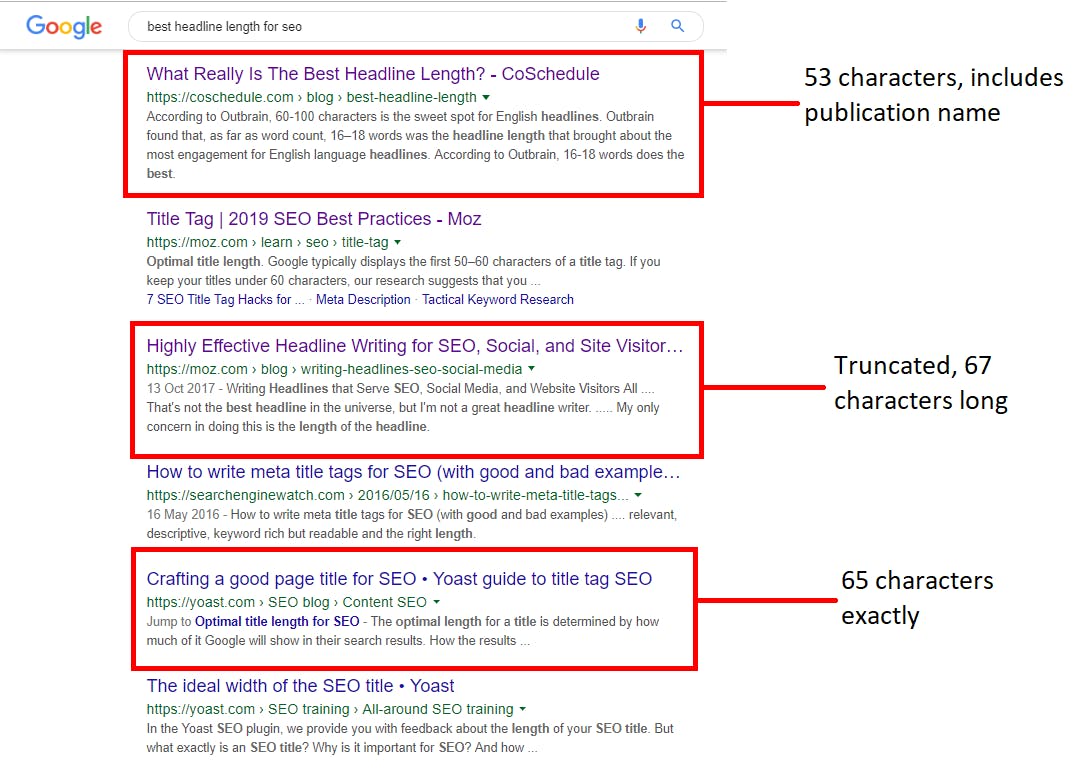Image resolution: width=1087 pixels, height=780 pixels.
Task: Click Optimal title length for SEO jump link
Action: pyautogui.click(x=277, y=621)
